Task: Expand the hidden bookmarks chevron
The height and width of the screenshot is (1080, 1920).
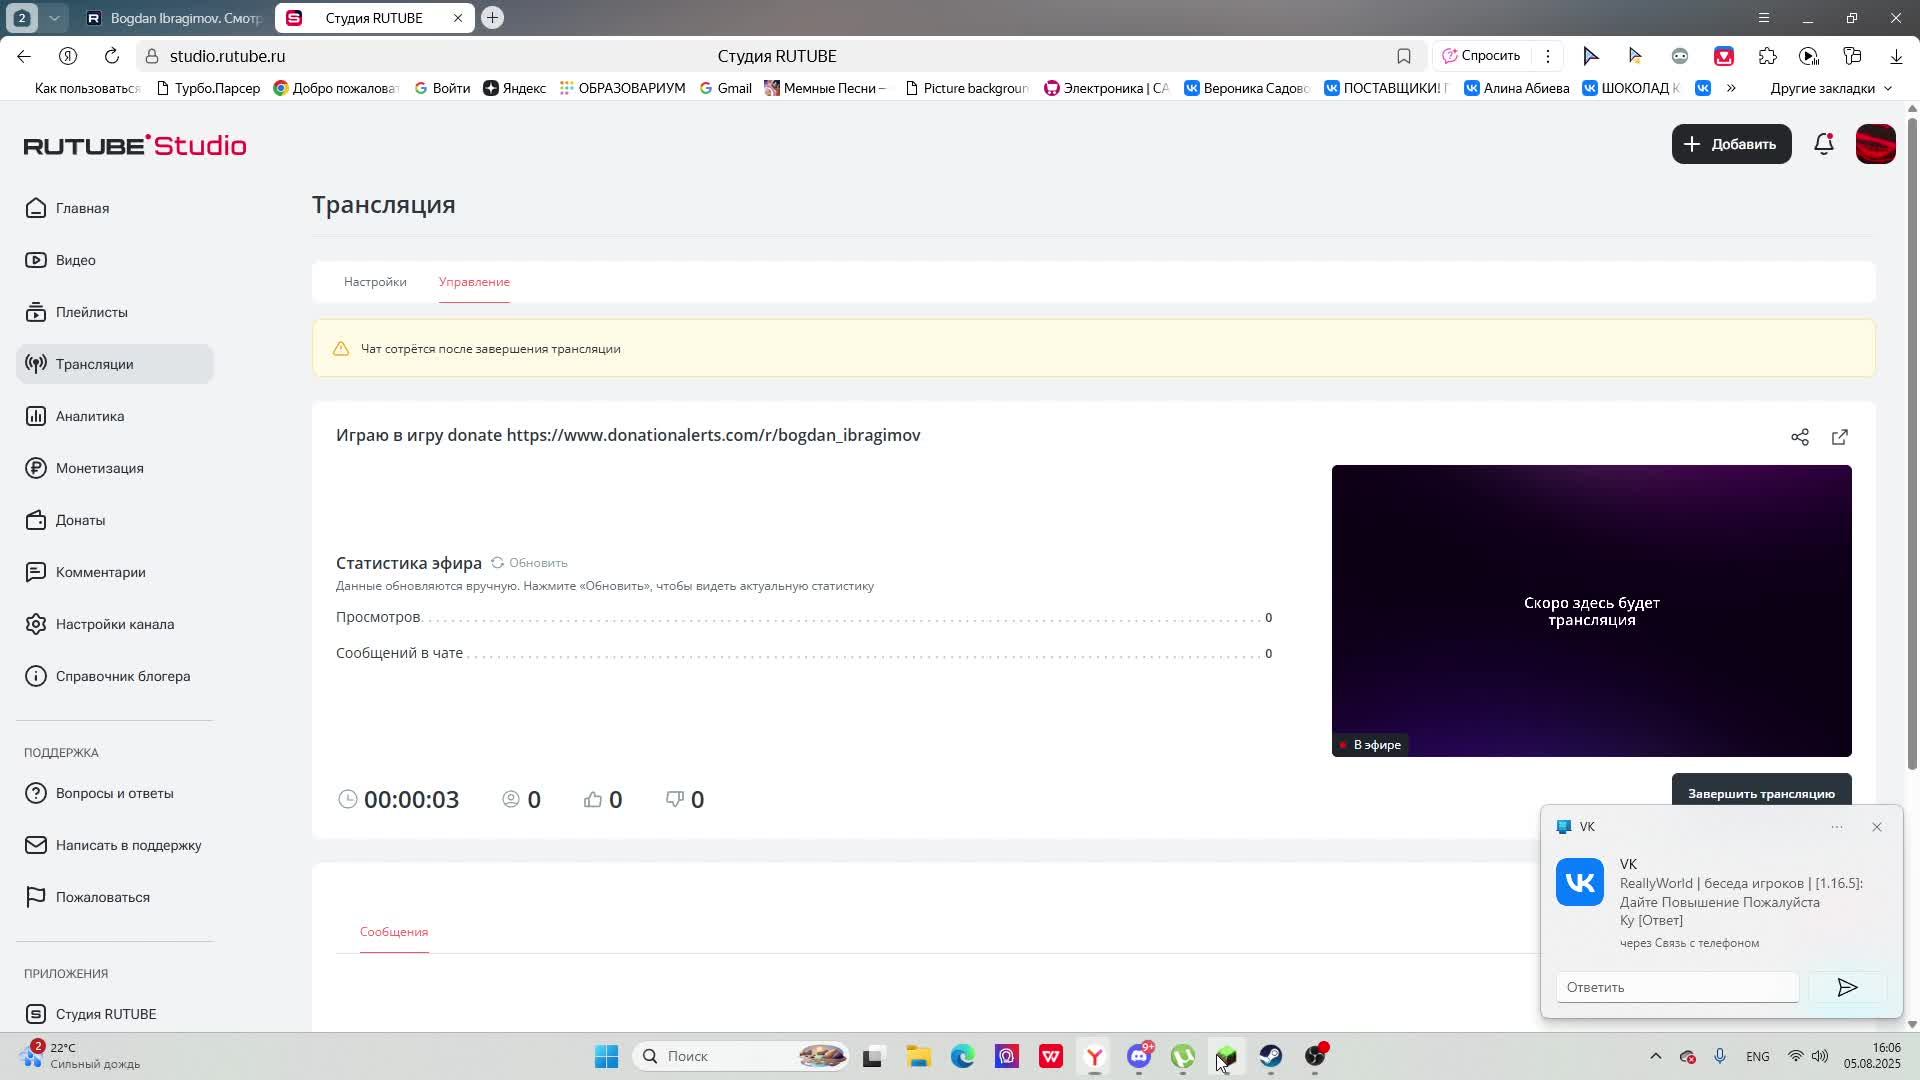Action: click(1731, 88)
